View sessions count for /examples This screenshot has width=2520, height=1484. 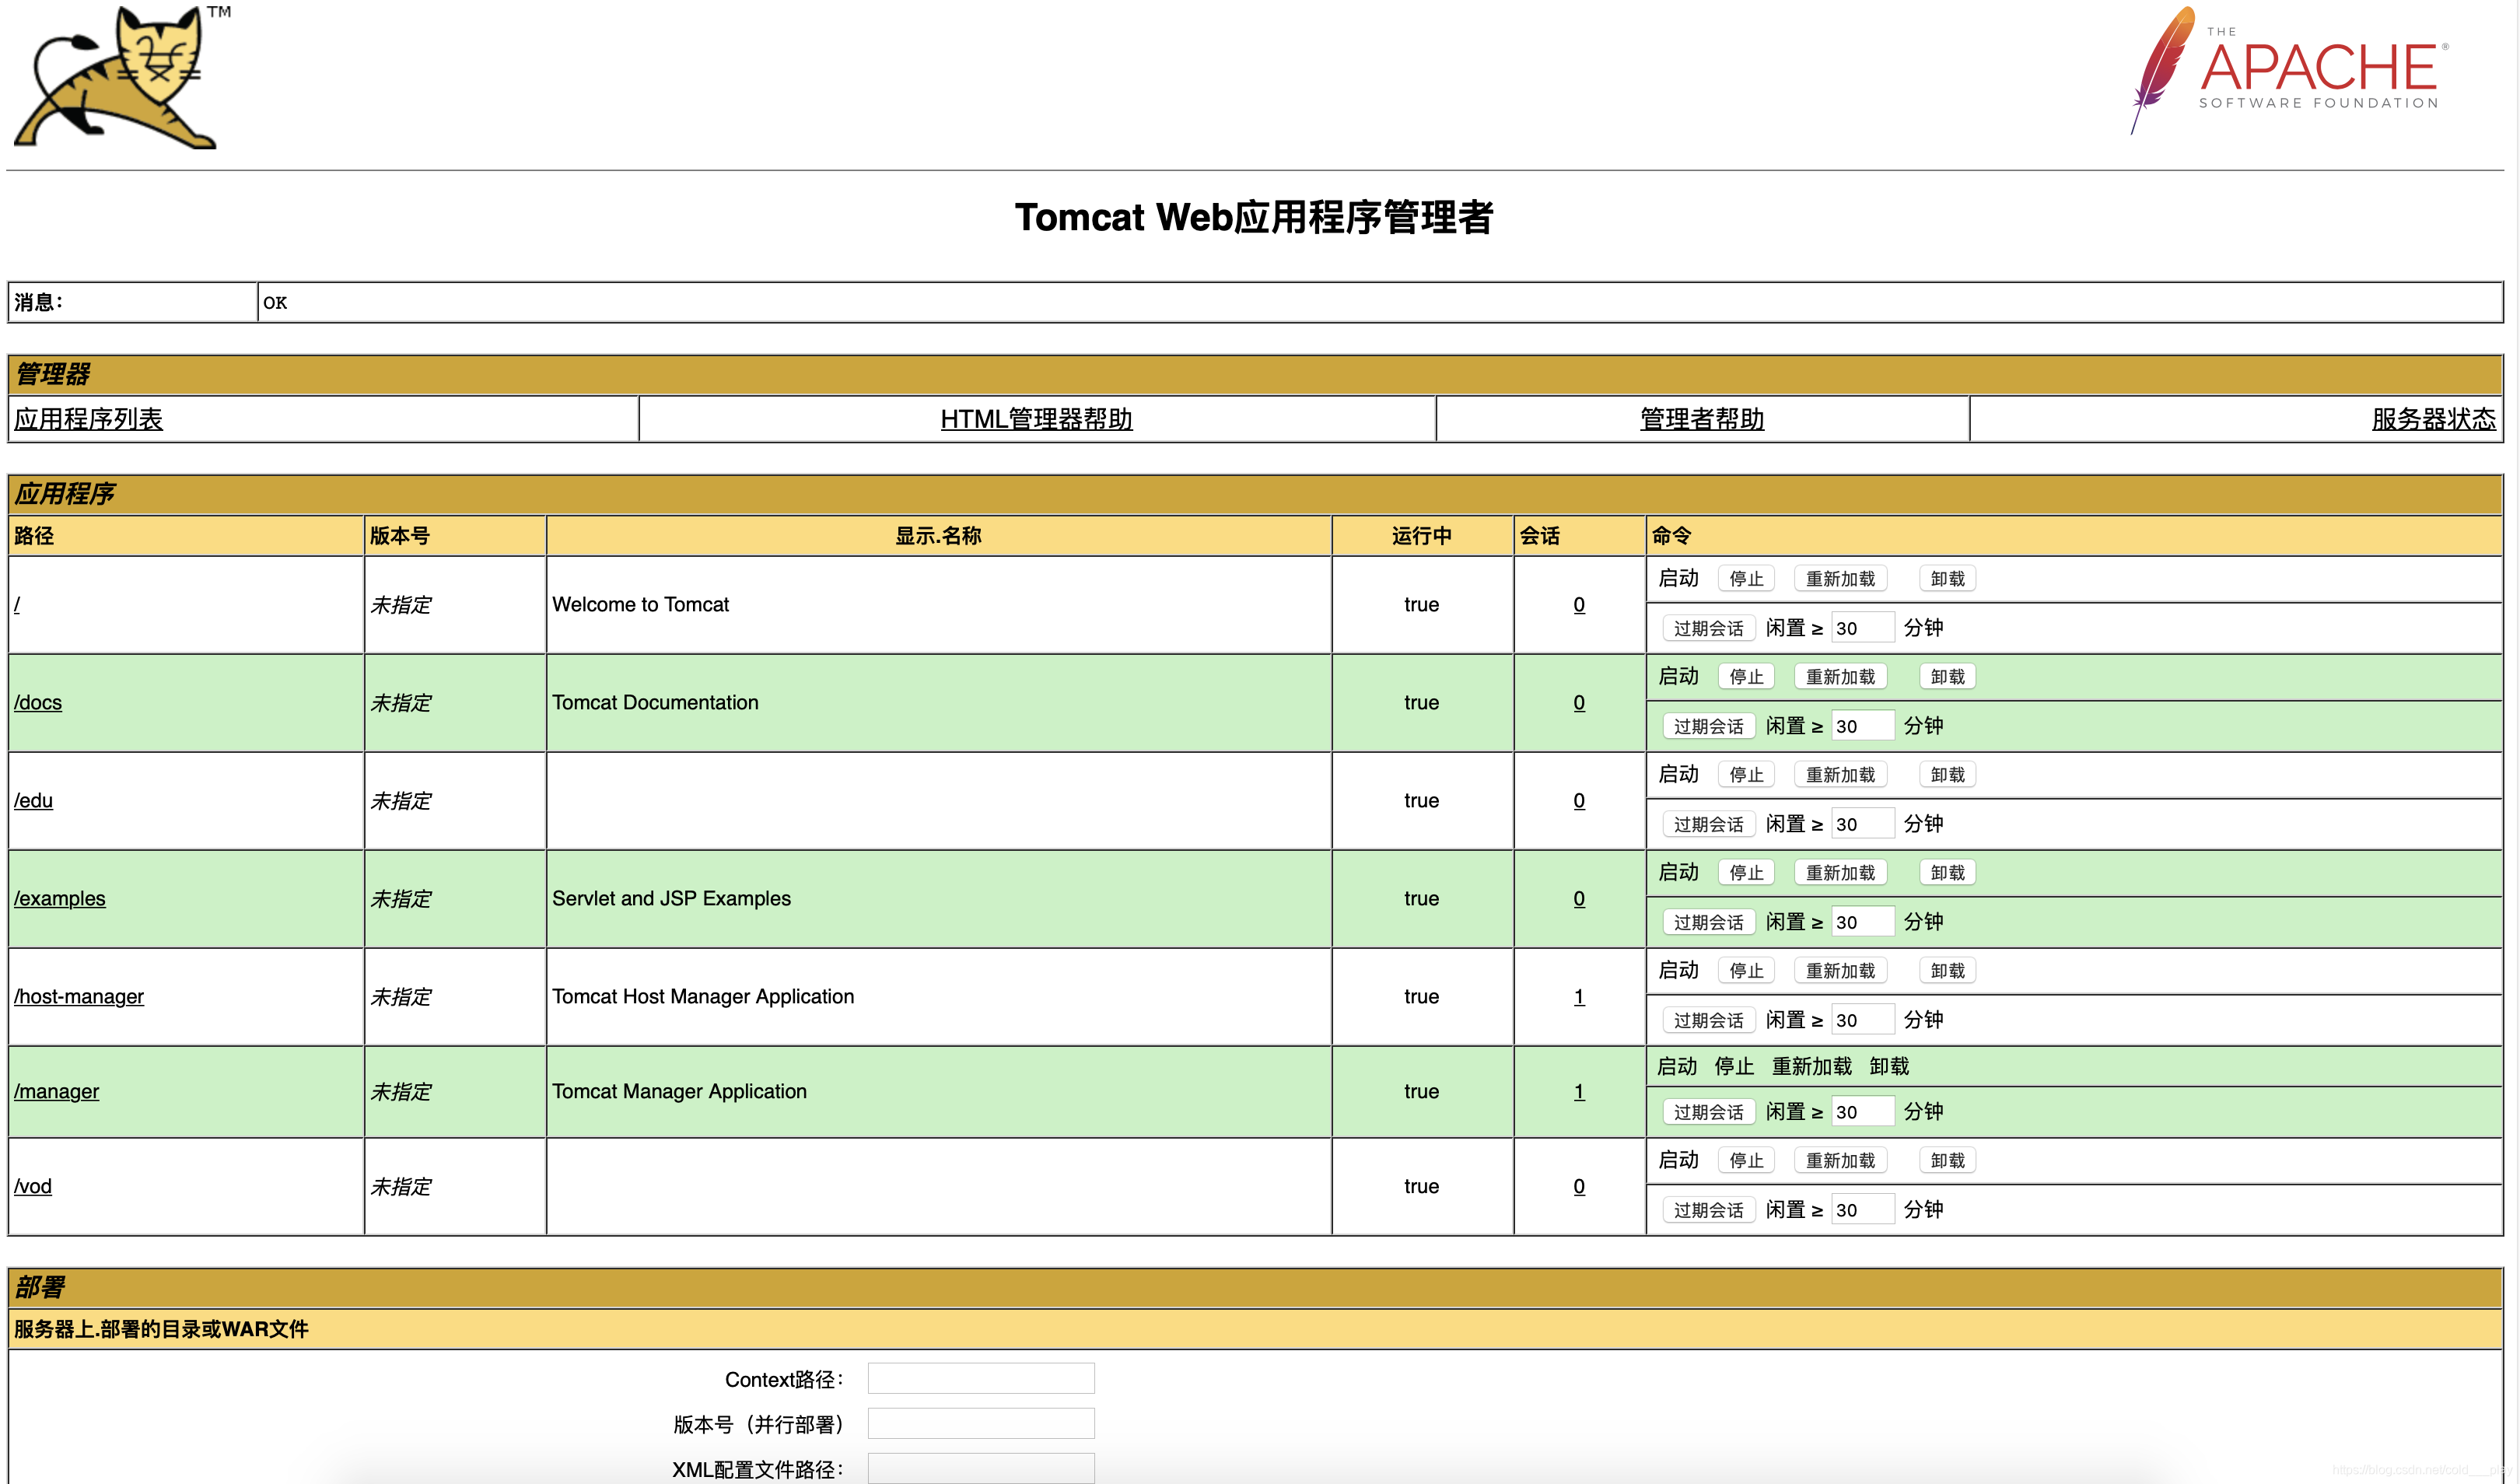(1579, 898)
